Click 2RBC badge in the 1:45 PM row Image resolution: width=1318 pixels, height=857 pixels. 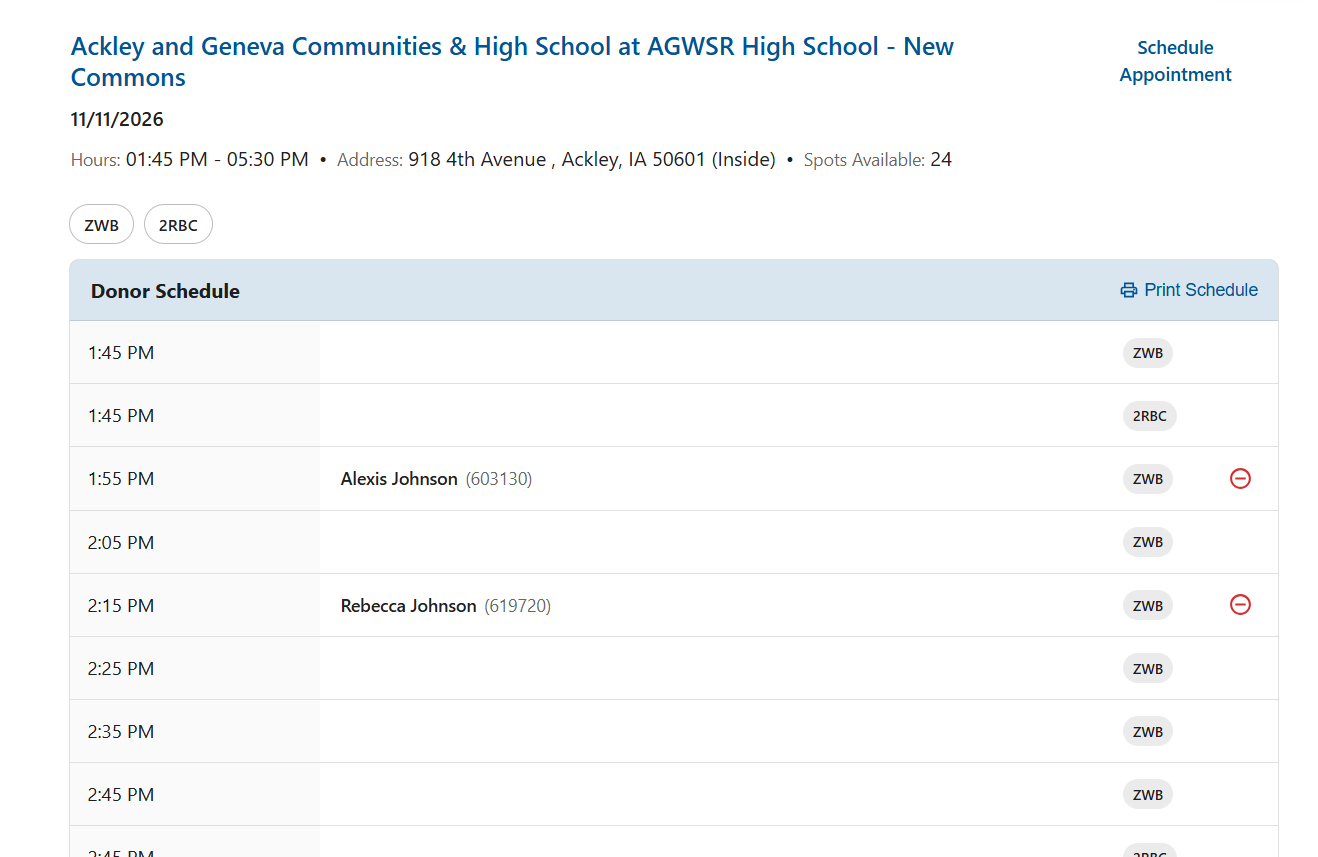point(1149,416)
